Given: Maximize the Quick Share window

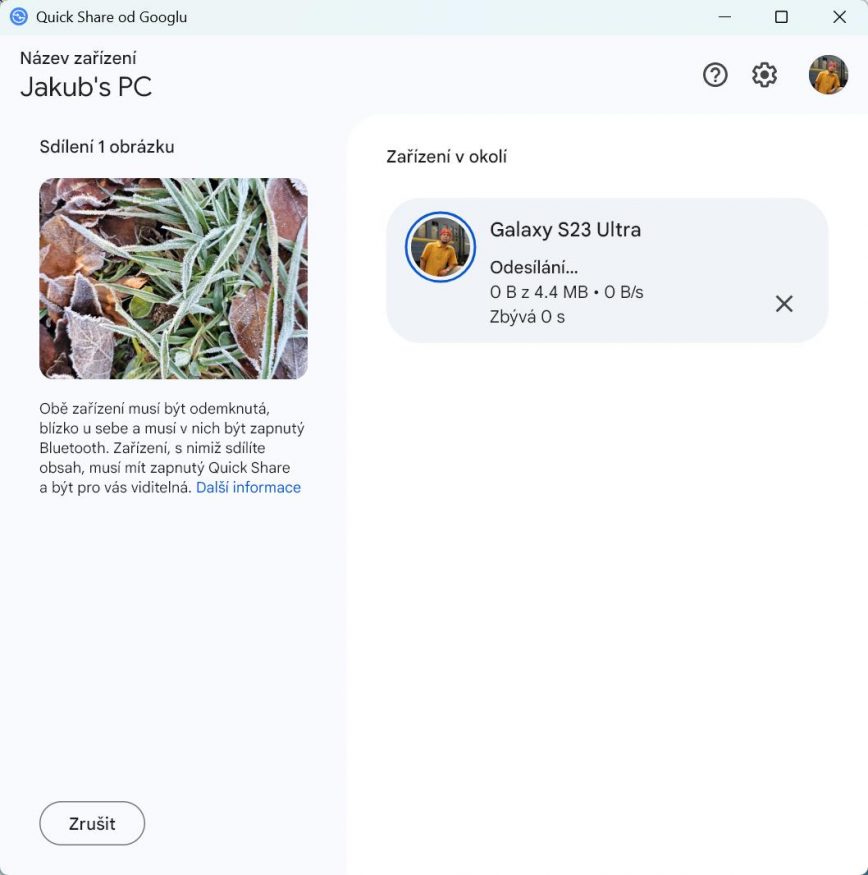Looking at the screenshot, I should tap(781, 17).
